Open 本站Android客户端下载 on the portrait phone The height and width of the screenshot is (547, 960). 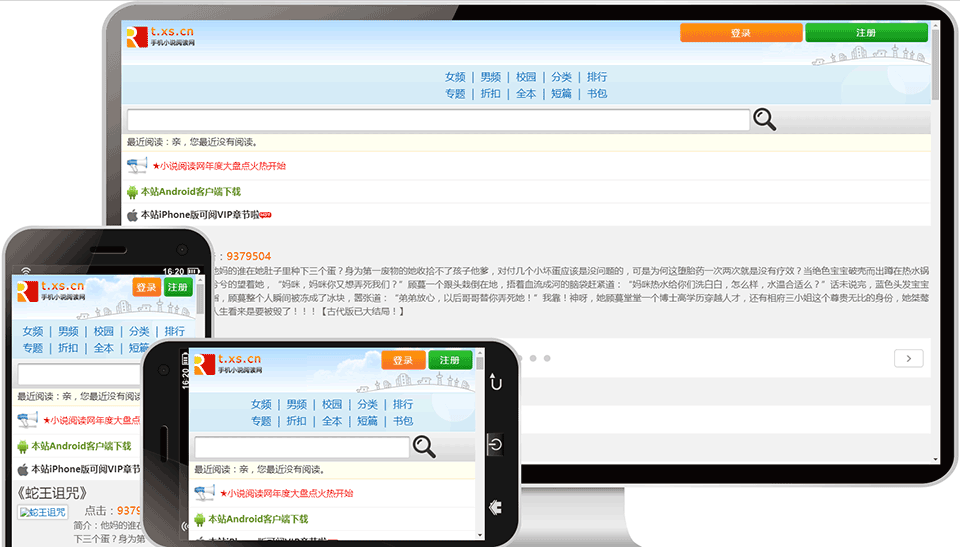(81, 447)
